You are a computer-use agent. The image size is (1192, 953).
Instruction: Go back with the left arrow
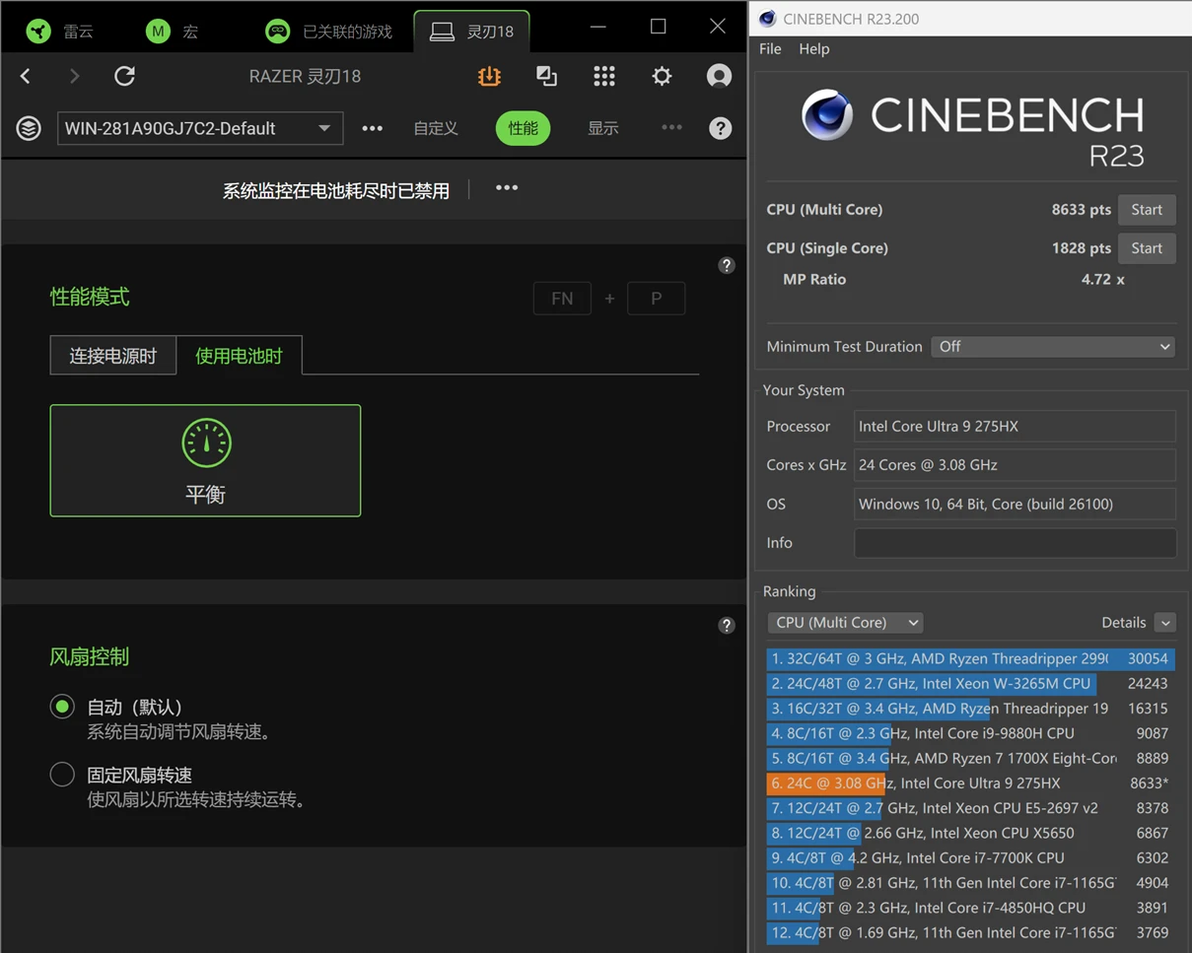[x=25, y=76]
